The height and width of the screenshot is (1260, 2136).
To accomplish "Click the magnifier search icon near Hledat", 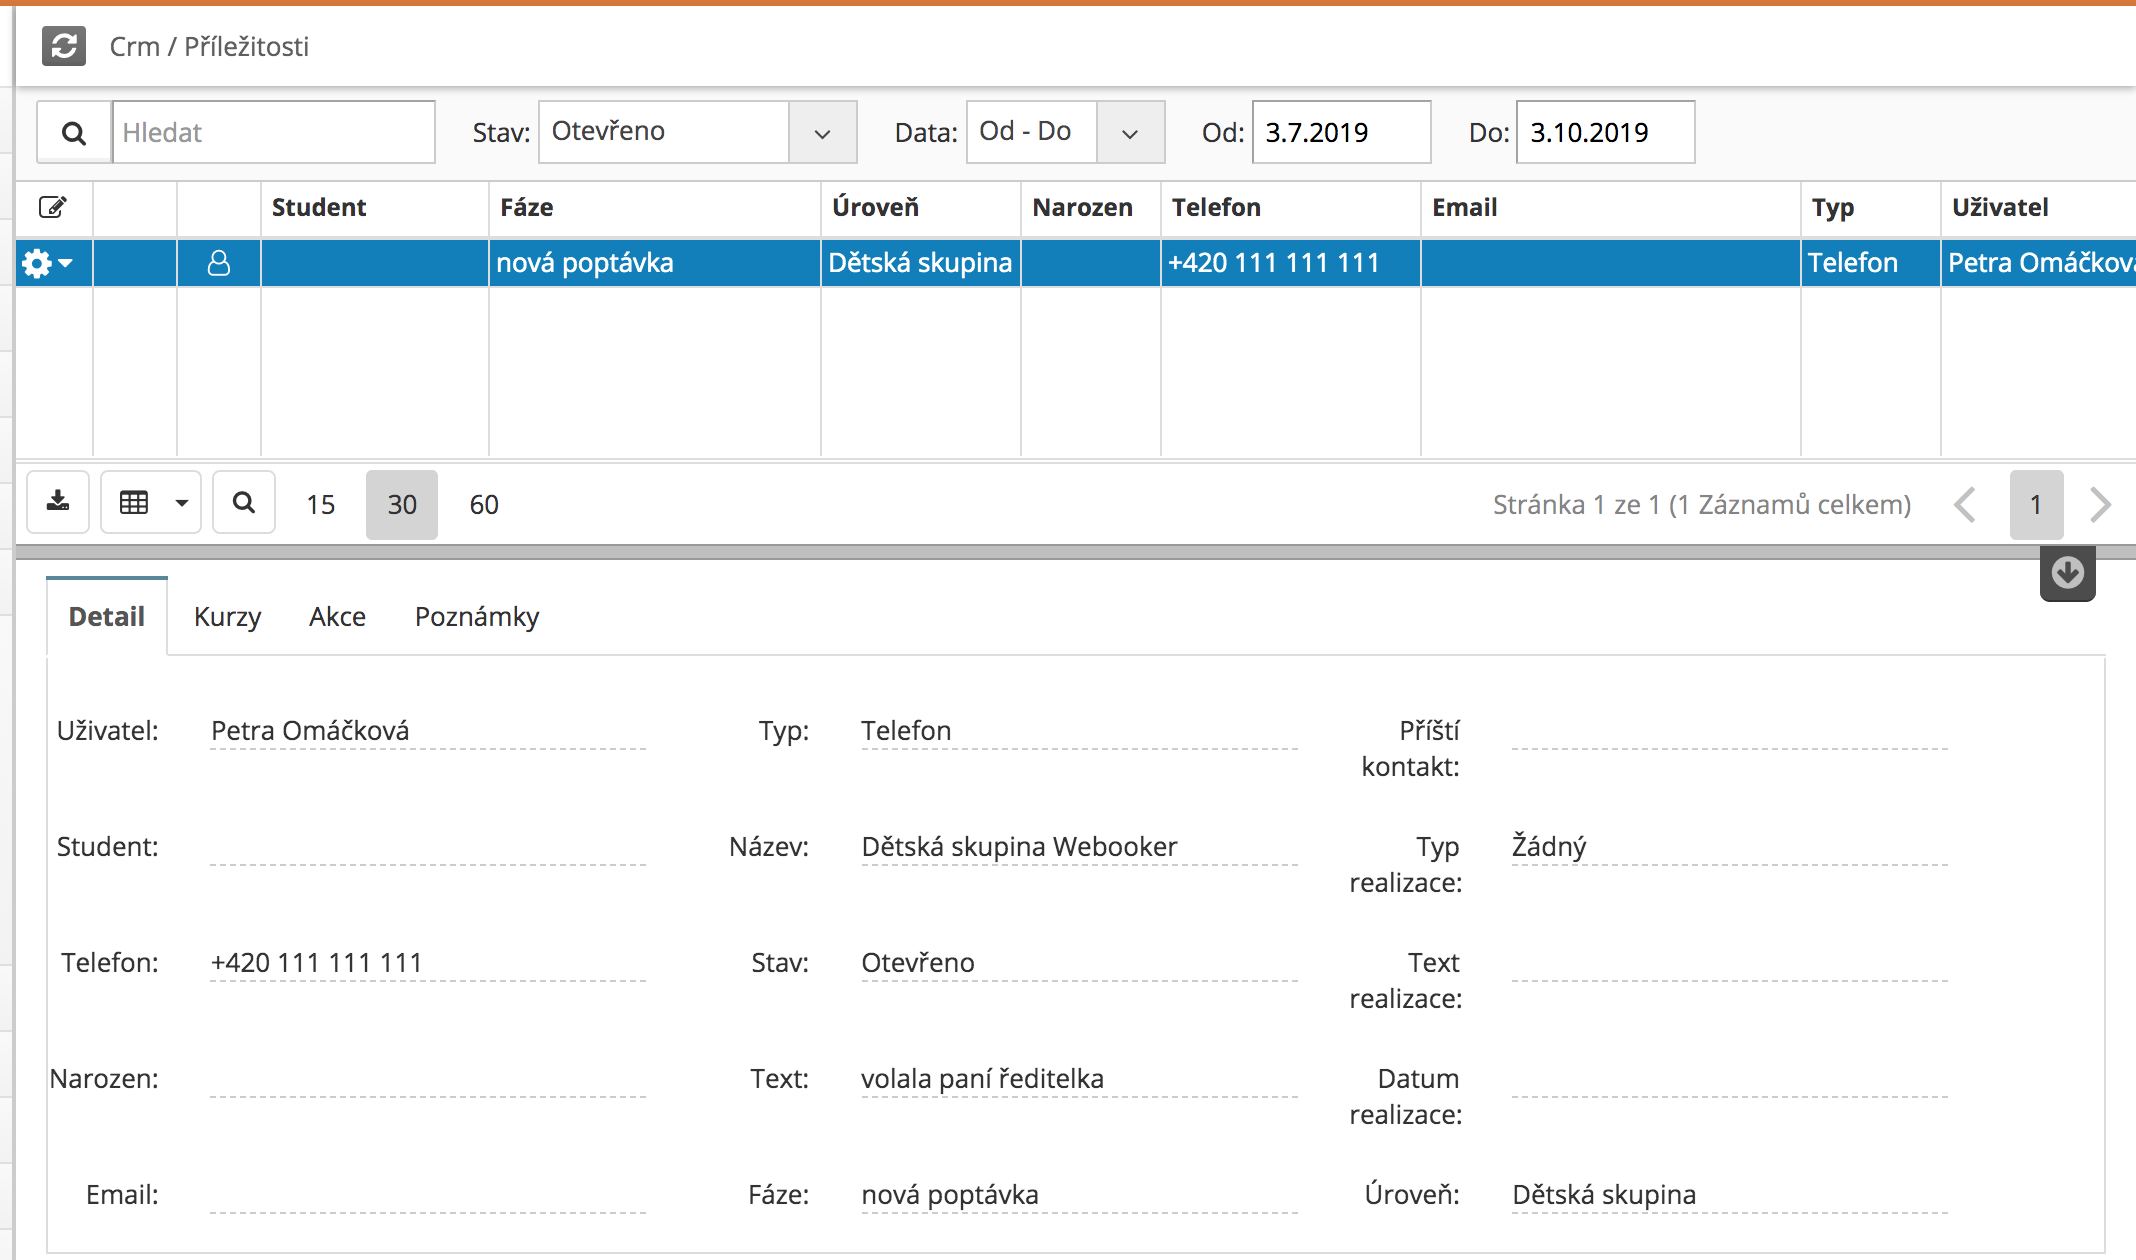I will point(74,133).
